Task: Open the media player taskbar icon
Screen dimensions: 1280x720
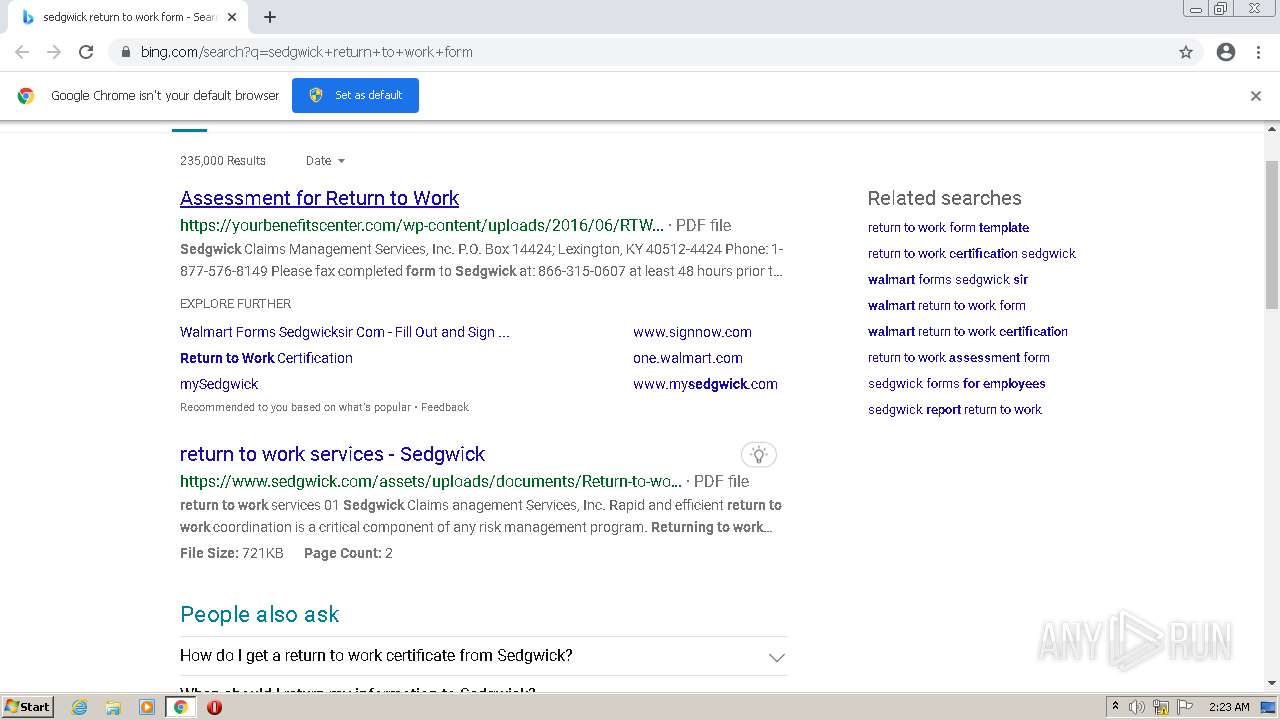Action: [147, 707]
